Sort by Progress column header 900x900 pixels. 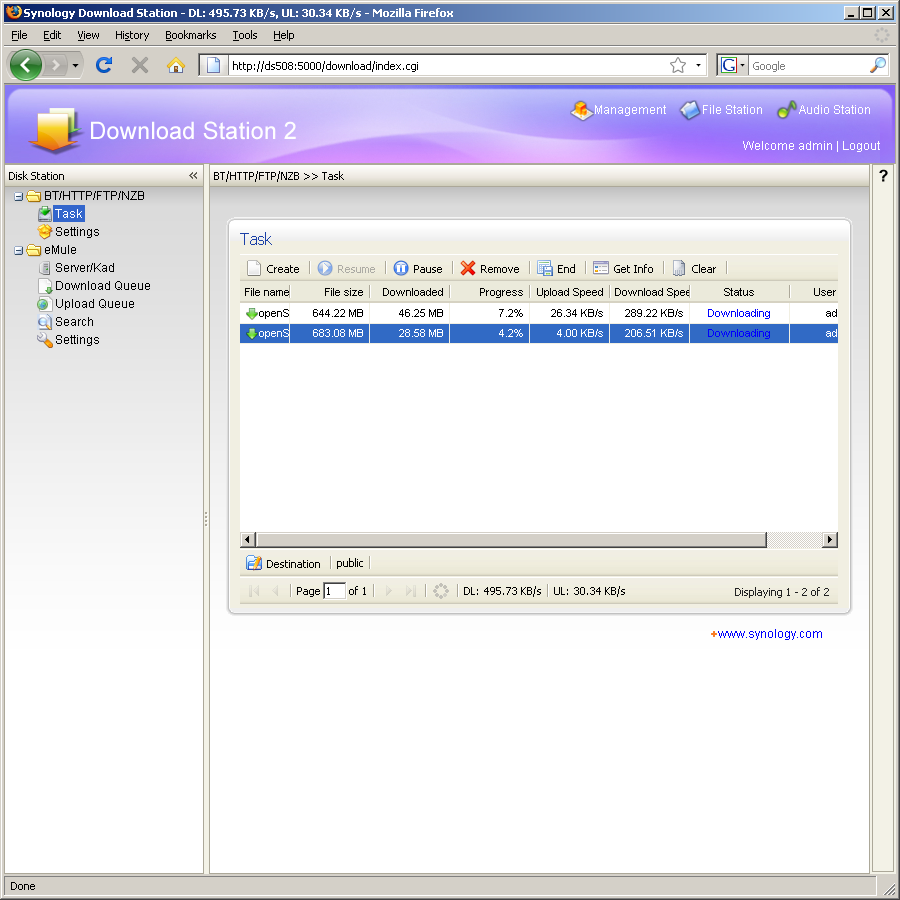(490, 292)
